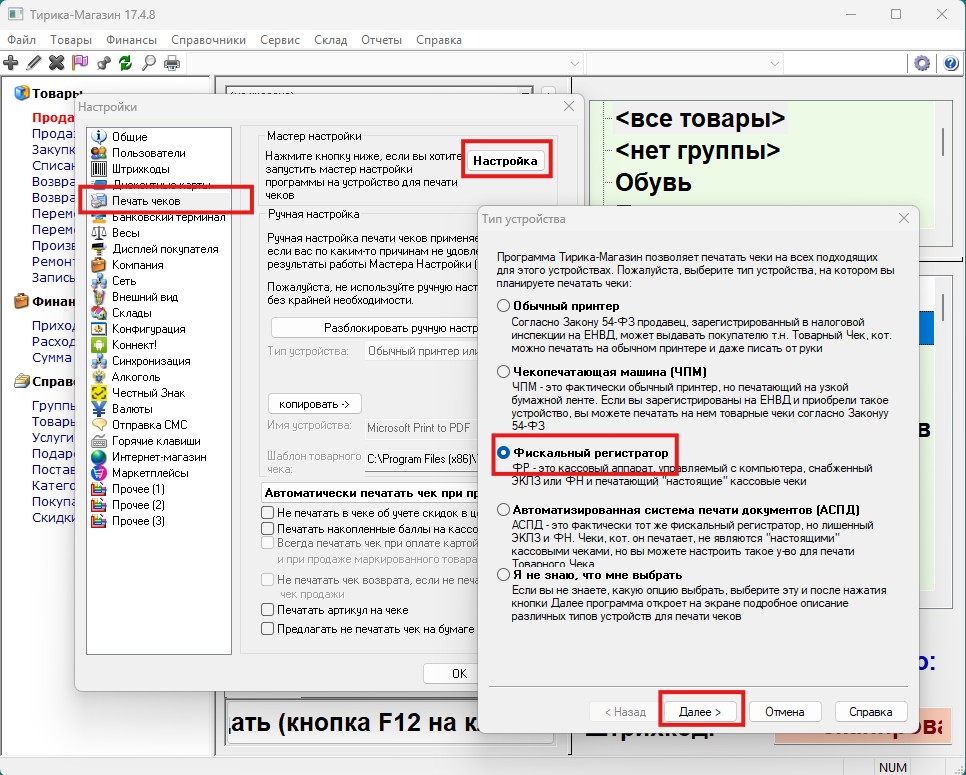Screen dimensions: 966x775
Task: Select Весы settings with scales icon
Action: (125, 233)
